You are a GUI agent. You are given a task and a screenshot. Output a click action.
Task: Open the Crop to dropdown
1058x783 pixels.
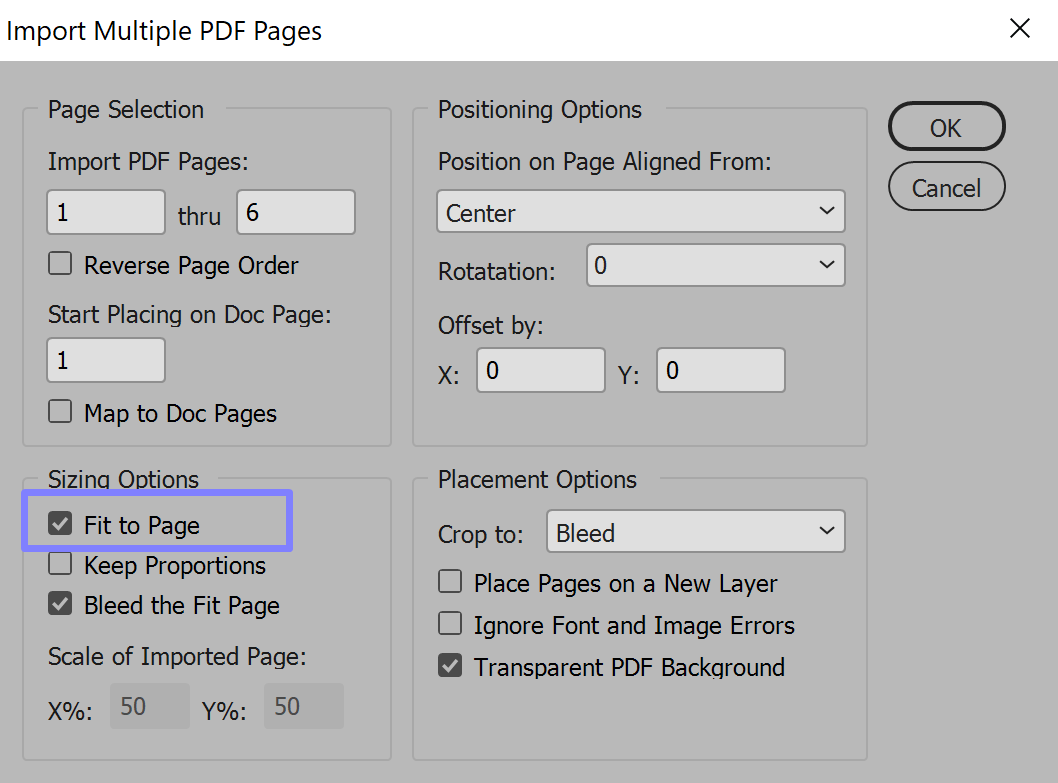coord(695,532)
